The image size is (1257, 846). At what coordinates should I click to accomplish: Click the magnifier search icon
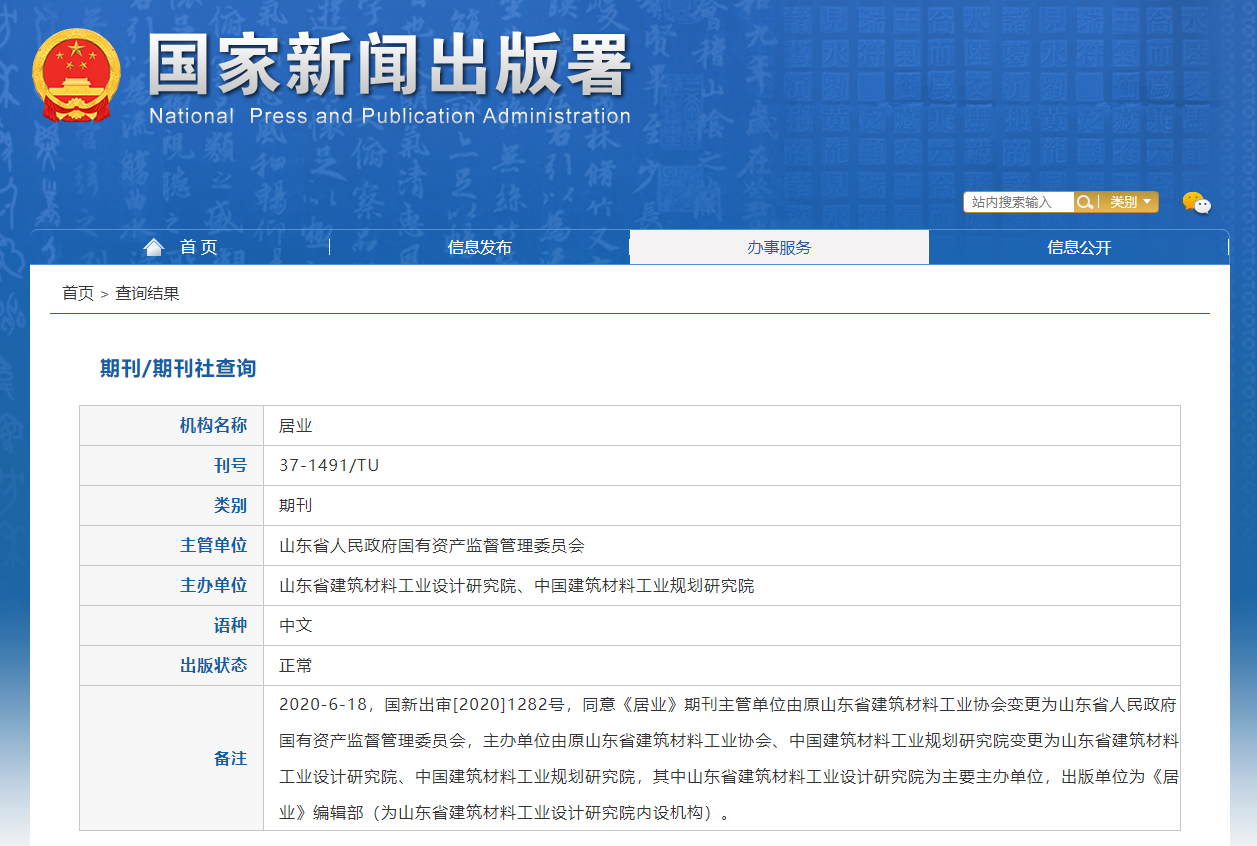point(1084,202)
